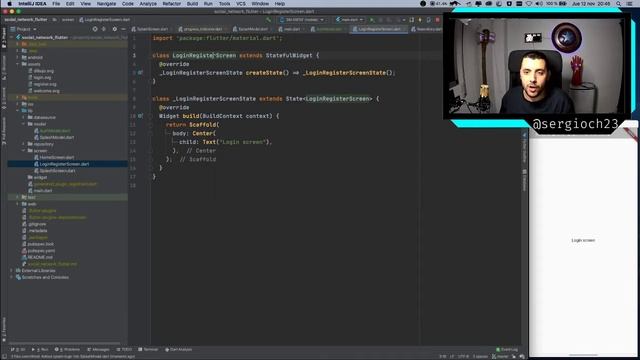Screen dimensions: 640x360
Task: Expand the android folder
Action: click(18, 57)
